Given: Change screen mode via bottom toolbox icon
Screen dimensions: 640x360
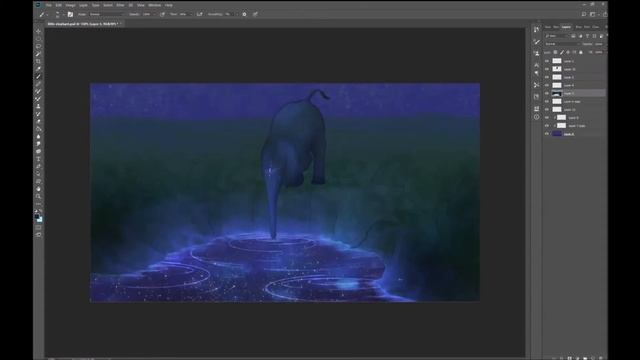Looking at the screenshot, I should coord(39,235).
